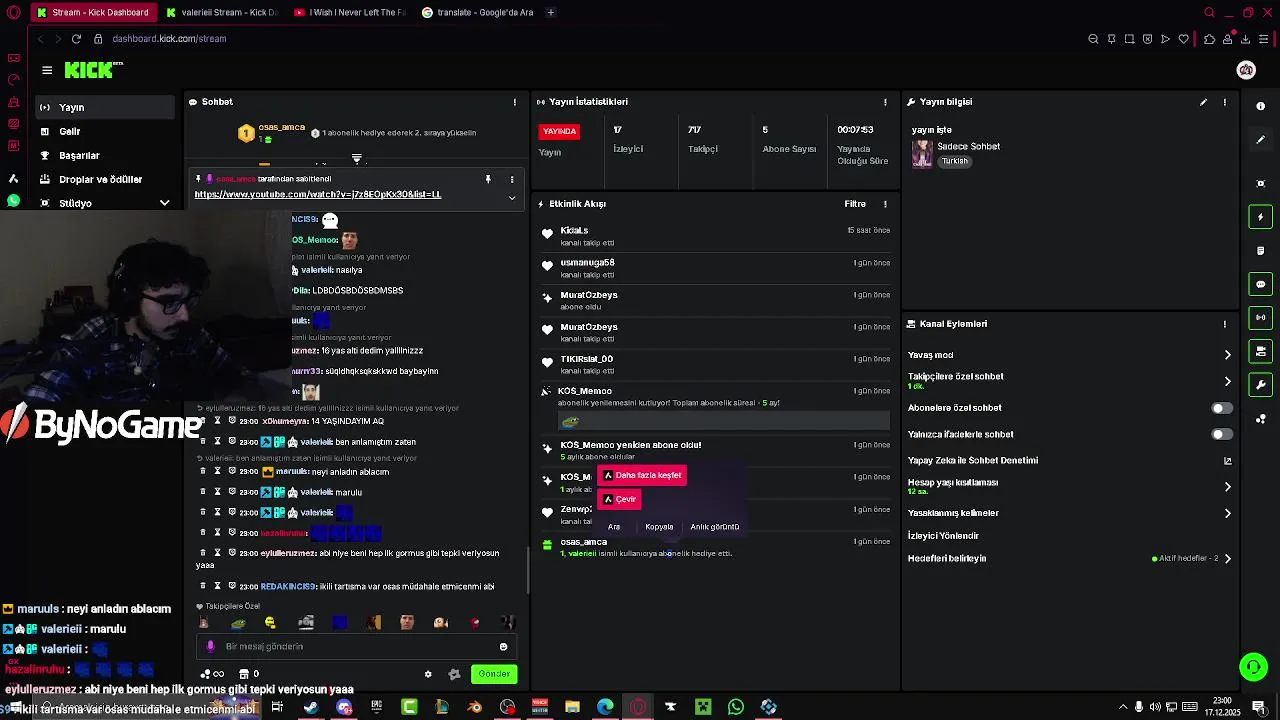Image resolution: width=1280 pixels, height=720 pixels.
Task: Open the Yayın İstatistikleri panel options menu
Action: click(x=885, y=102)
